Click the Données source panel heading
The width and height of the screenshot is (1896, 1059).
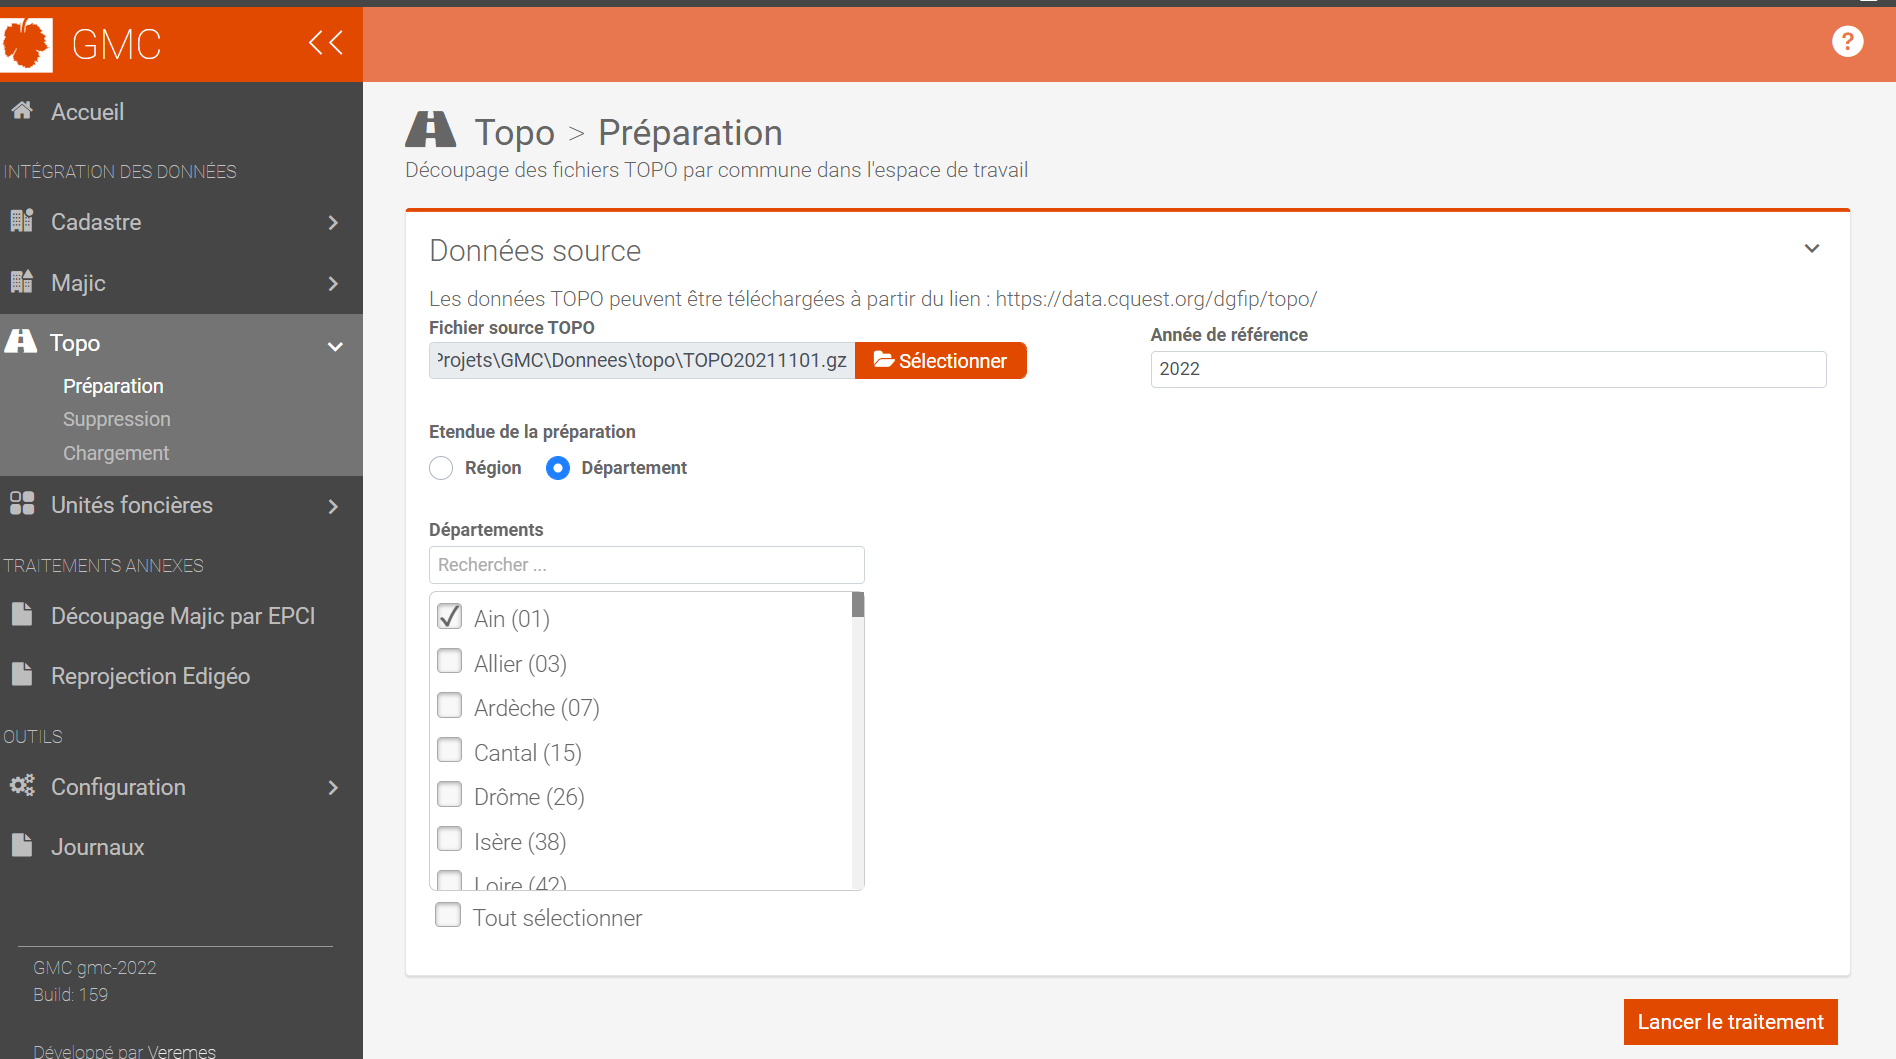[x=535, y=251]
